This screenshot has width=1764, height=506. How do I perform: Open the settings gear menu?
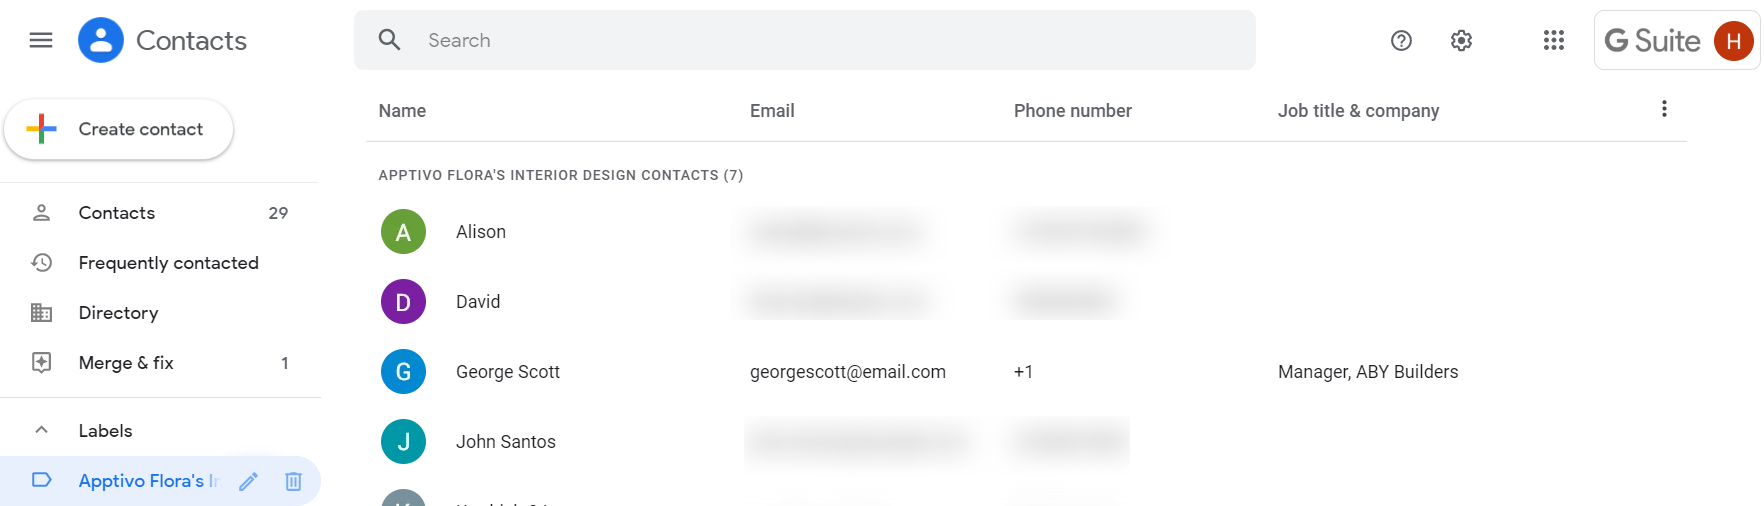pos(1461,40)
